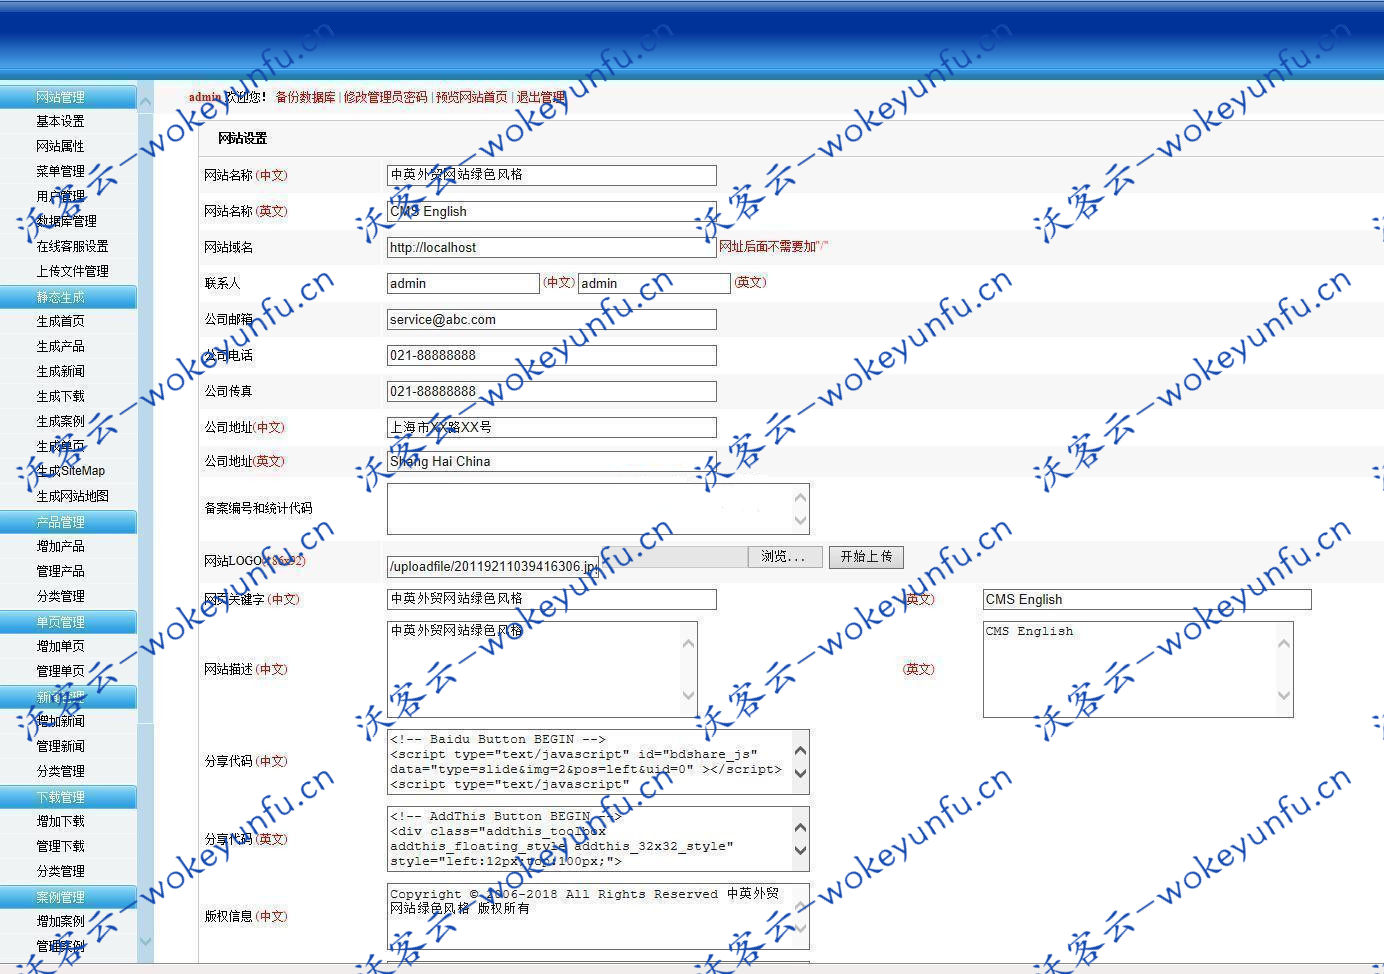Open 增加下载 page

pyautogui.click(x=60, y=821)
